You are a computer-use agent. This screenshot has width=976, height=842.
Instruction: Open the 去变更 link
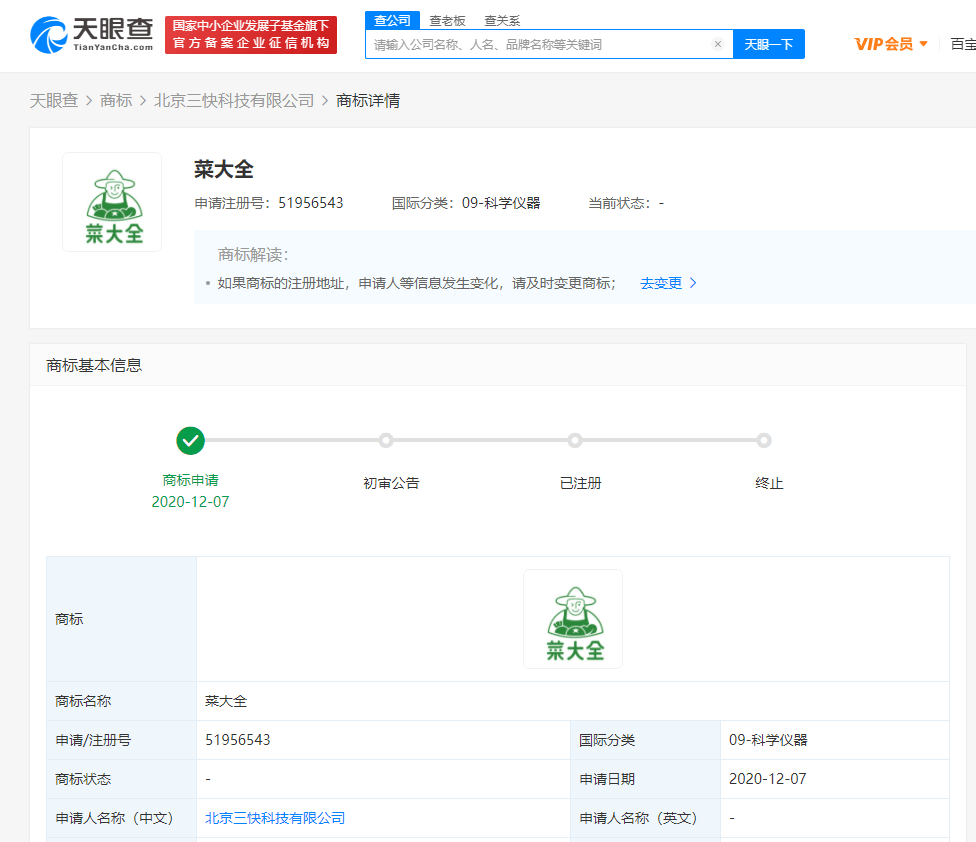point(661,283)
